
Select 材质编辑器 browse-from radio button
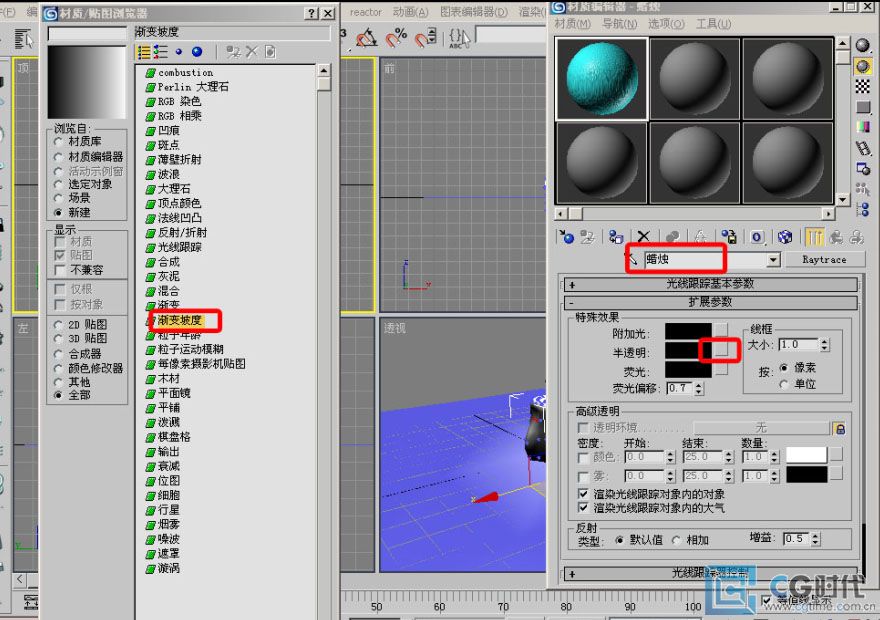[x=58, y=157]
